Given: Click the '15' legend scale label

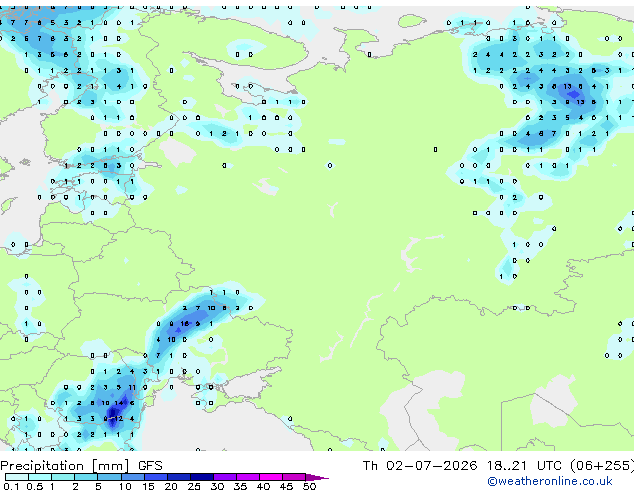Looking at the screenshot, I should pos(148,486).
